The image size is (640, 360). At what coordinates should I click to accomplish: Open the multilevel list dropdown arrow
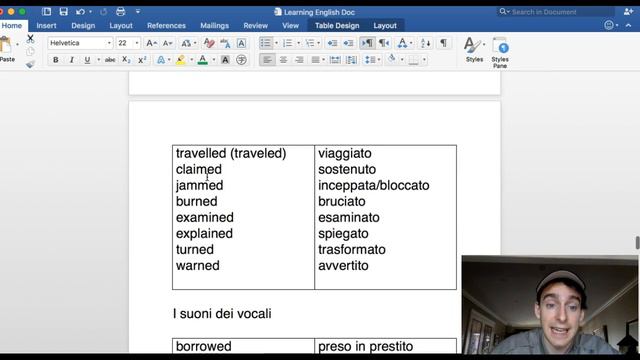(x=319, y=43)
